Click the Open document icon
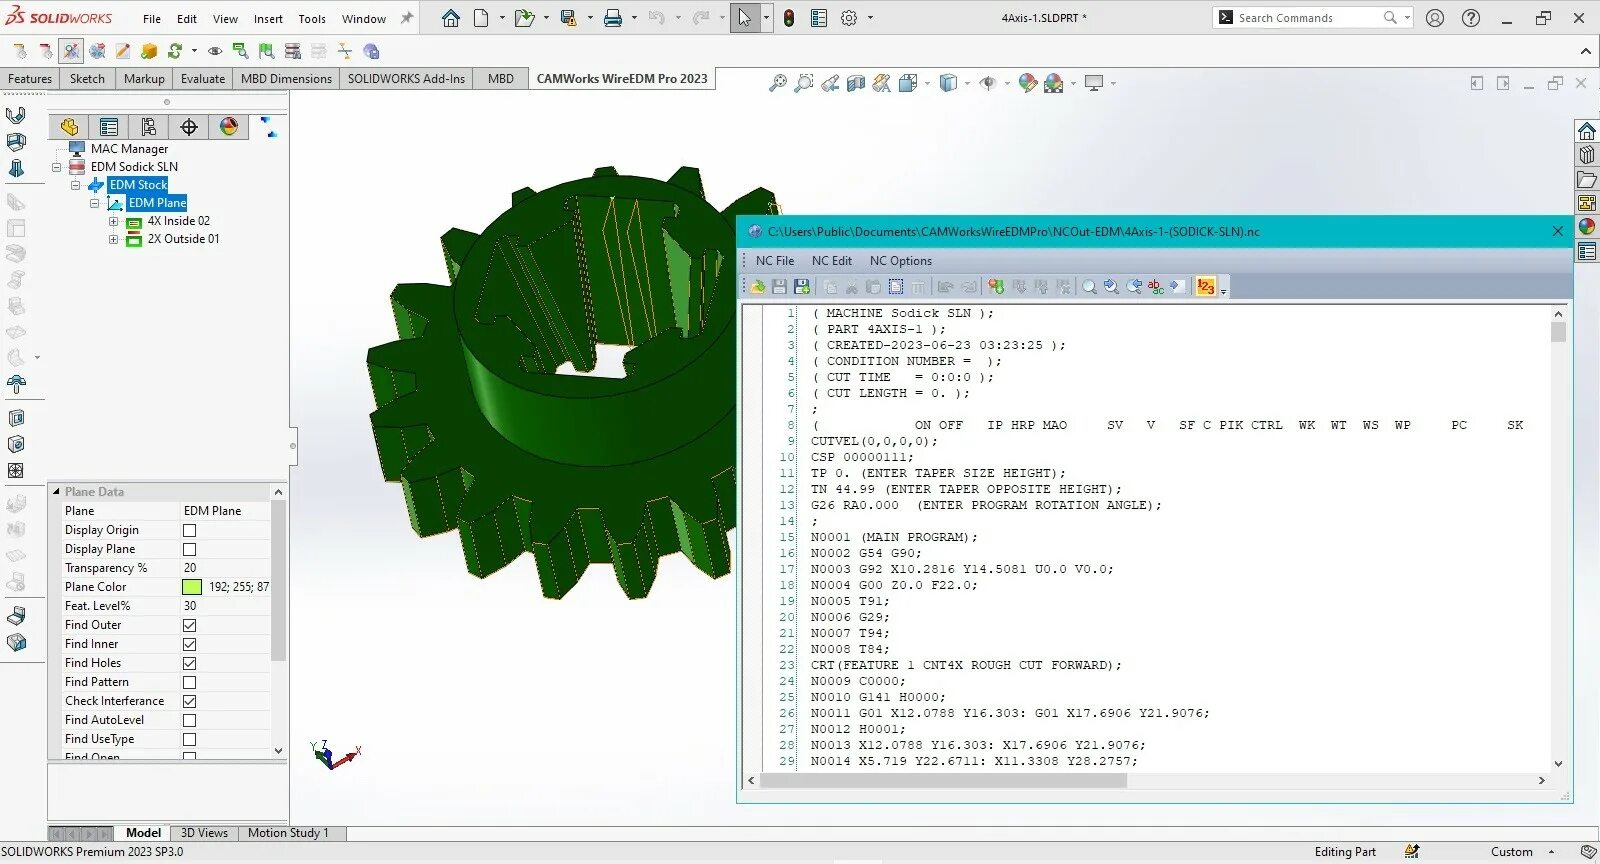The image size is (1600, 864). tap(523, 18)
